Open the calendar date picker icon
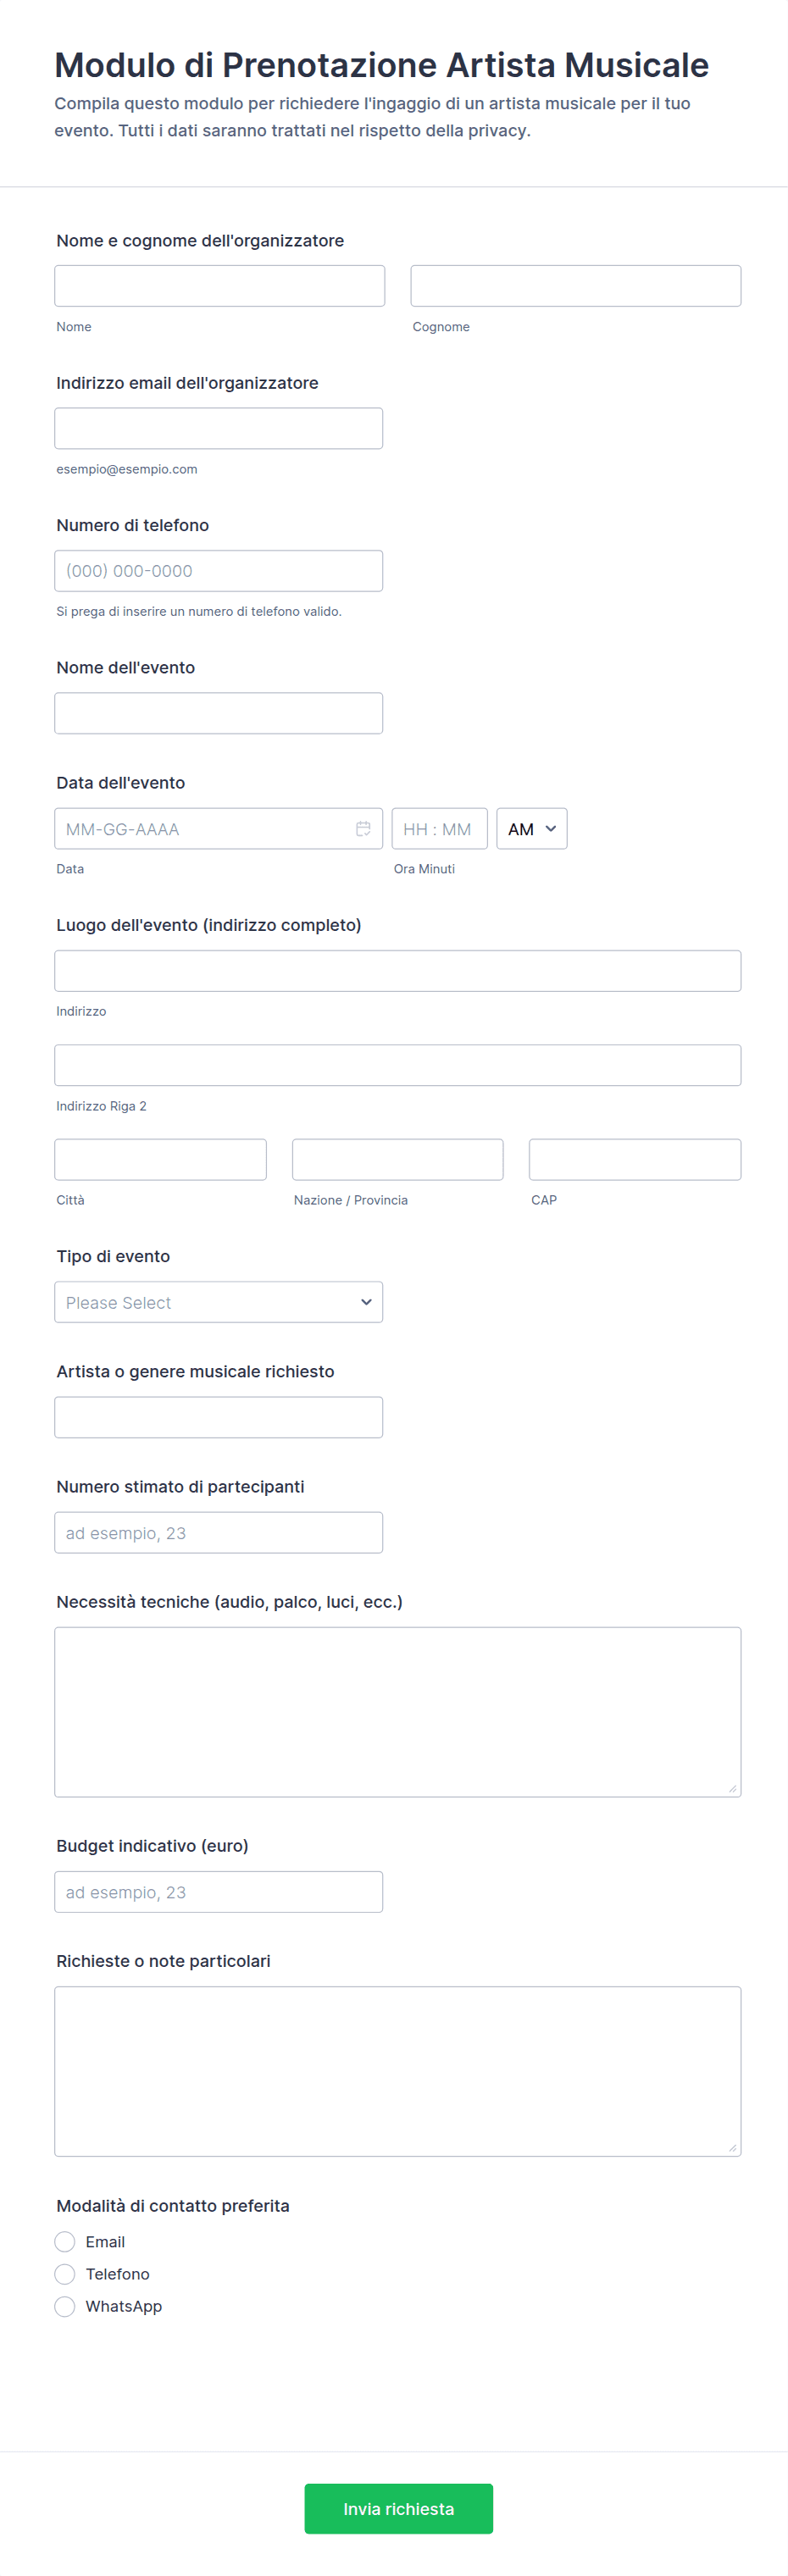 click(x=363, y=829)
